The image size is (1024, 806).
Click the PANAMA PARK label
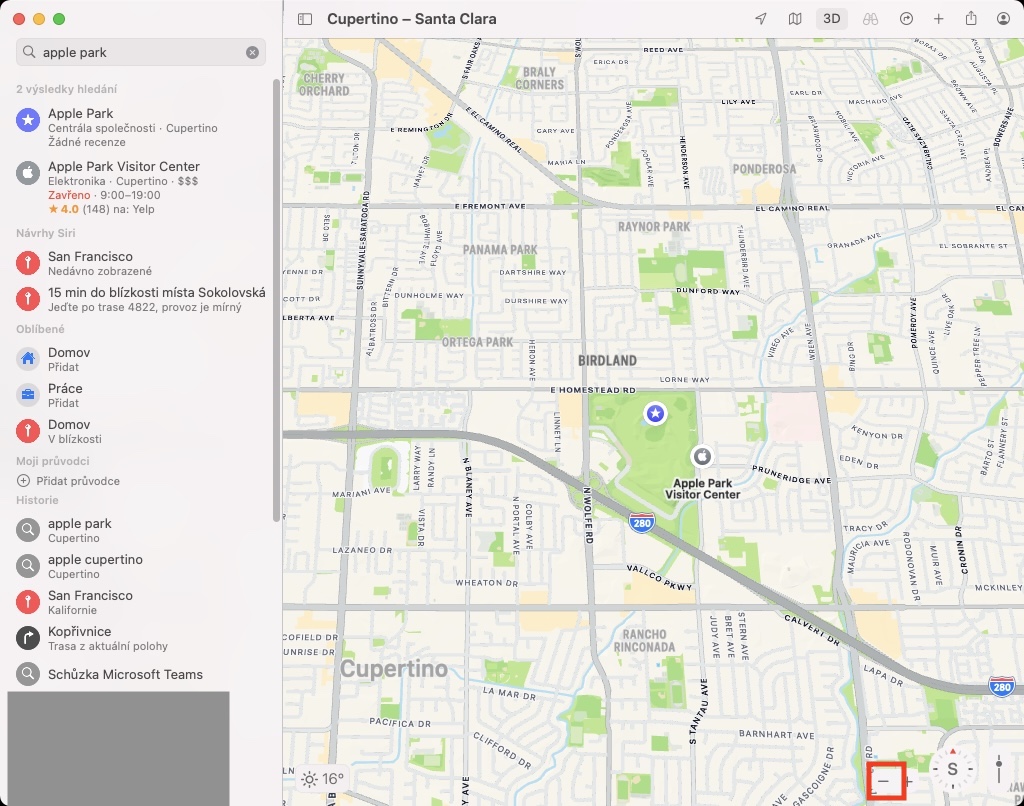[500, 250]
